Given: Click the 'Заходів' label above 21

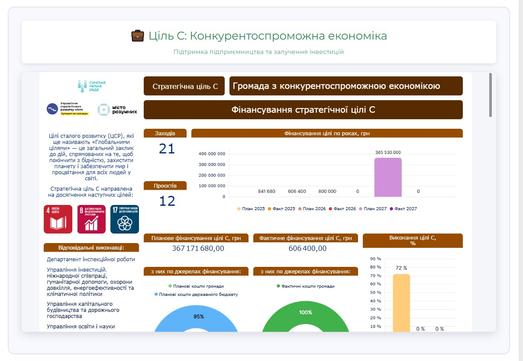Looking at the screenshot, I should [165, 133].
